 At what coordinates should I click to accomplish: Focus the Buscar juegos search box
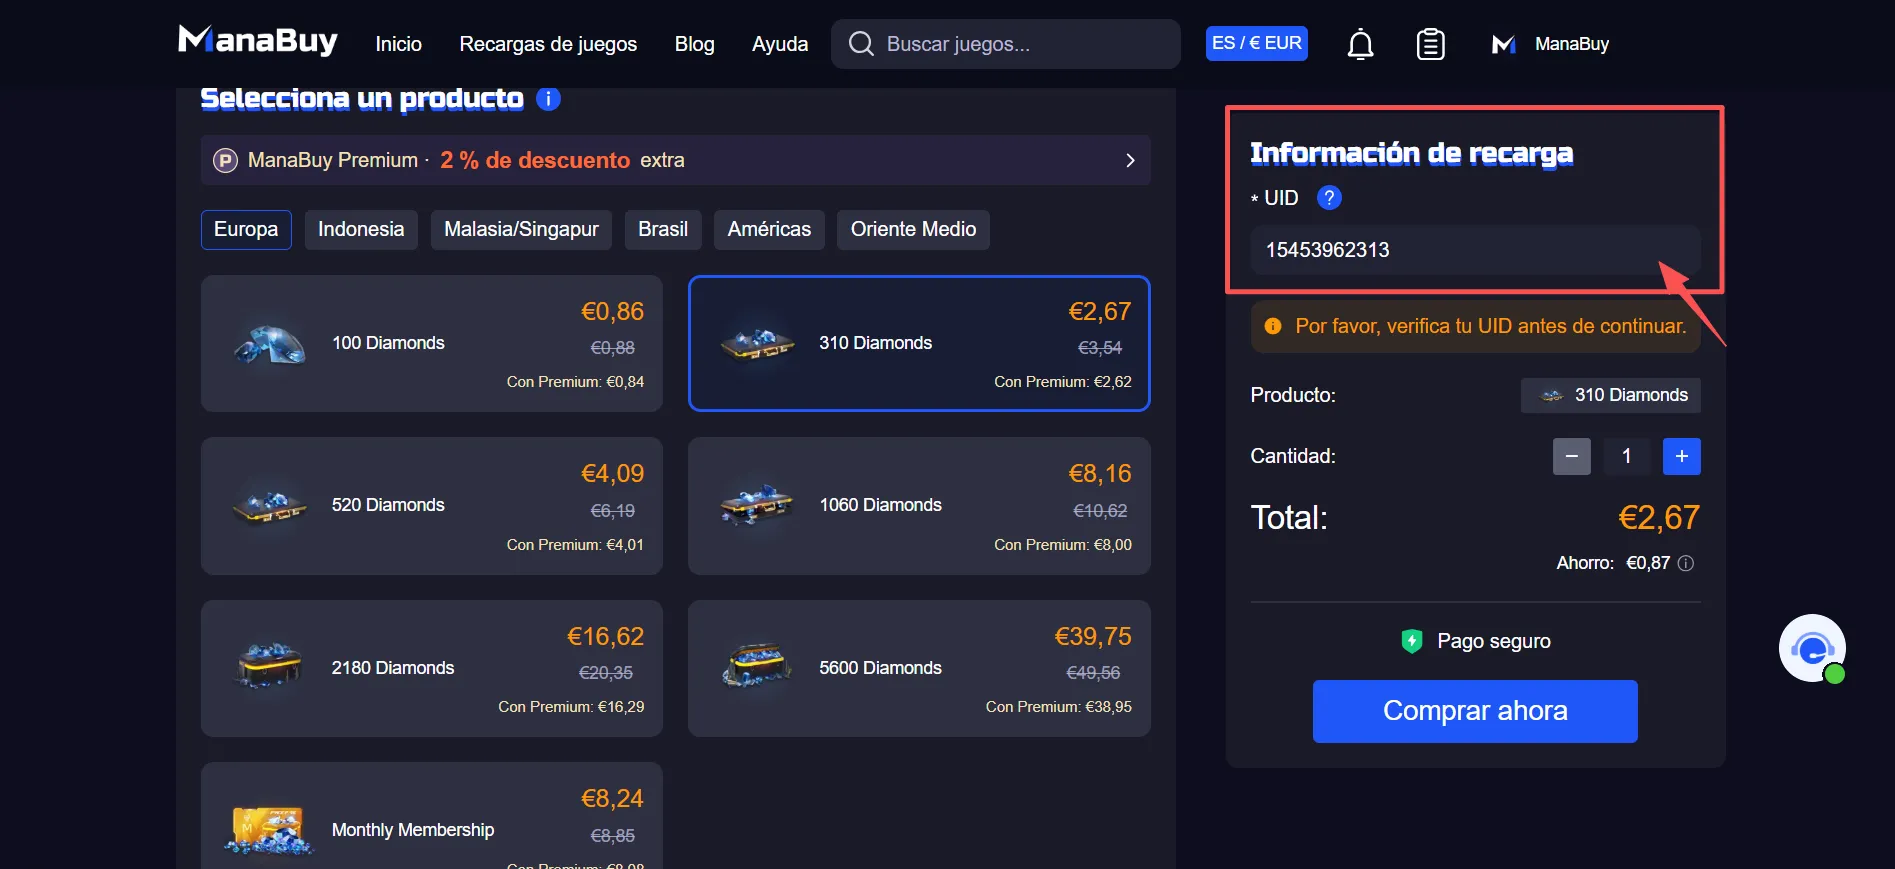click(1005, 44)
